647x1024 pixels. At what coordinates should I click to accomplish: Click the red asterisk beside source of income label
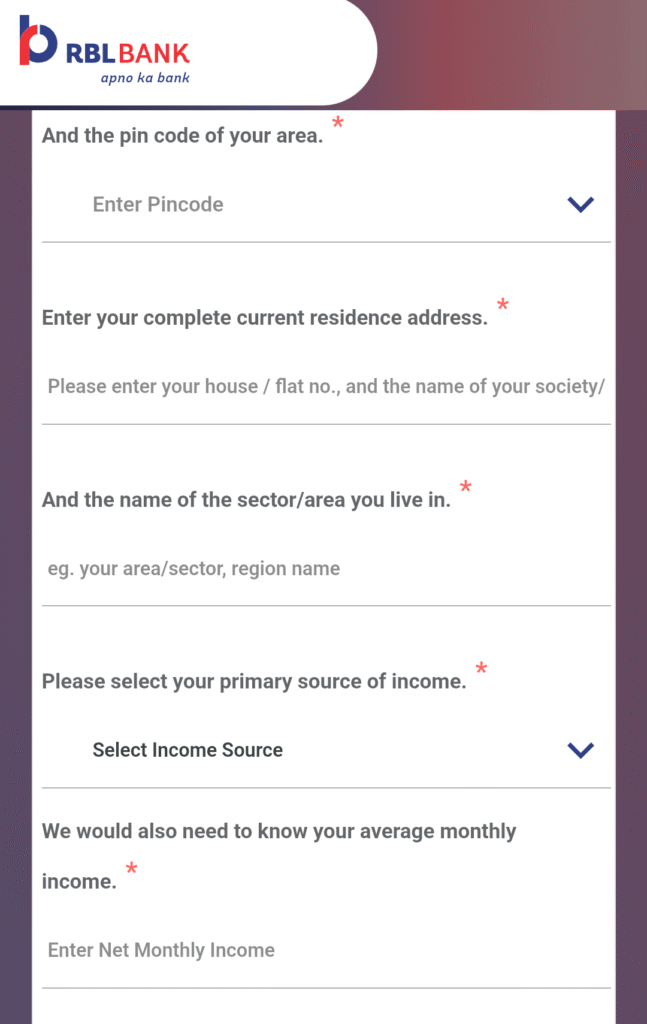pos(481,668)
